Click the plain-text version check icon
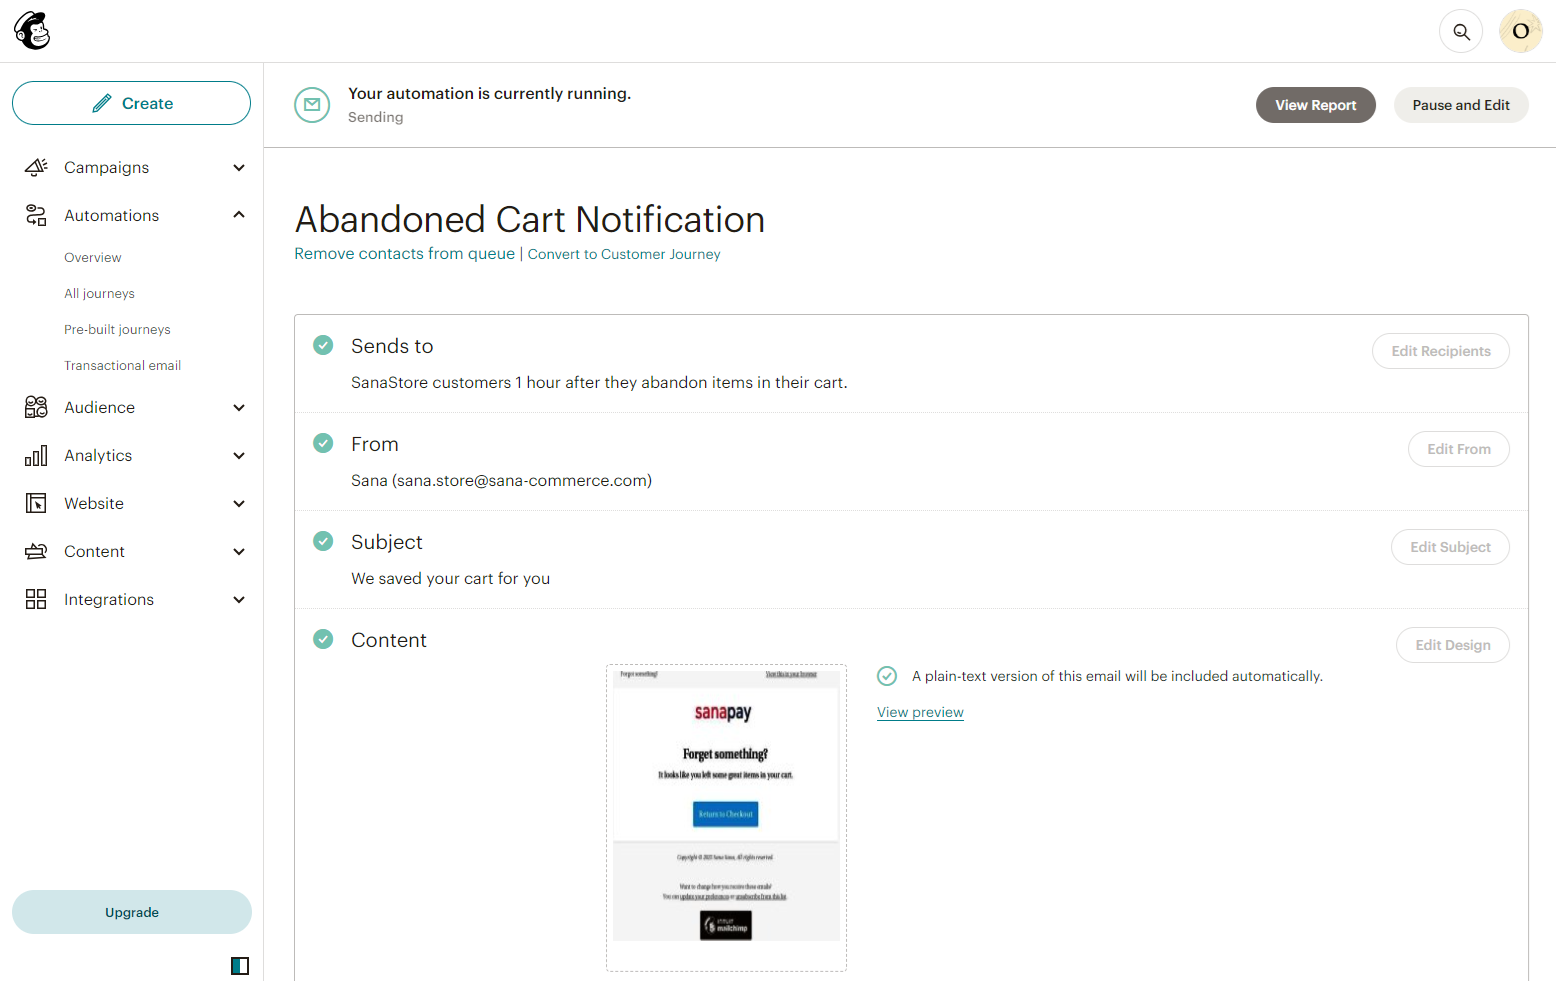Viewport: 1556px width, 981px height. point(887,676)
